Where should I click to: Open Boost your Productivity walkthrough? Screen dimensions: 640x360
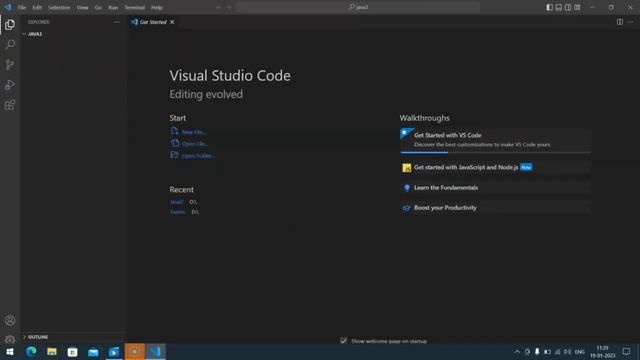click(x=495, y=208)
